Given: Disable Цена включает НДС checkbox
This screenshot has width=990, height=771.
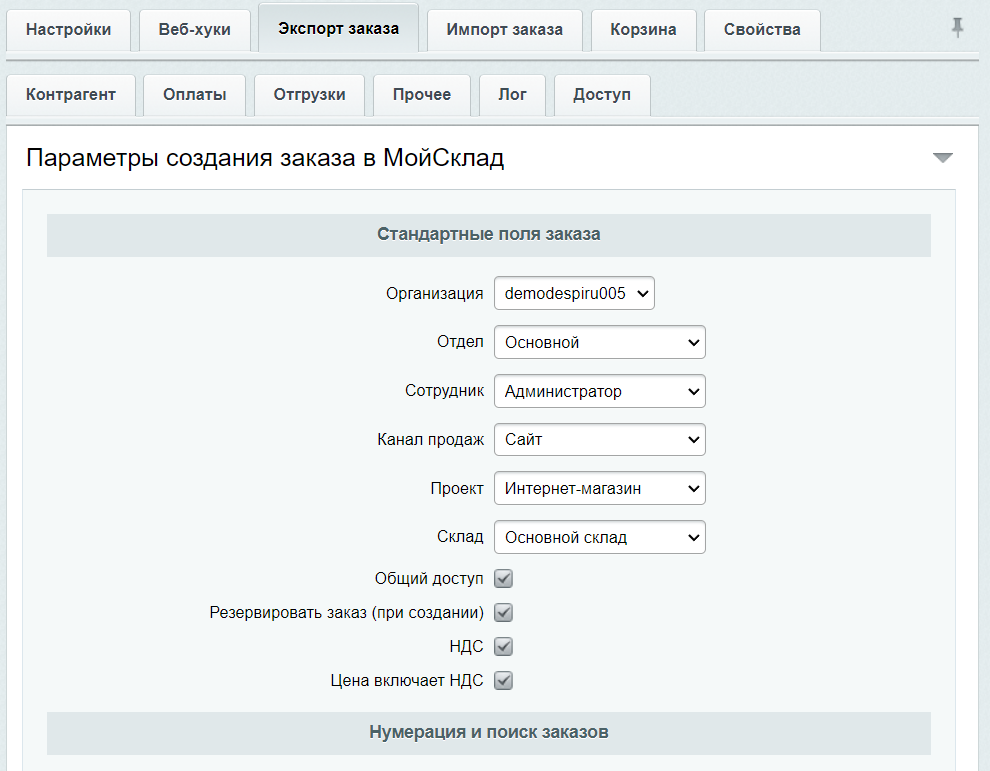Looking at the screenshot, I should tap(504, 681).
